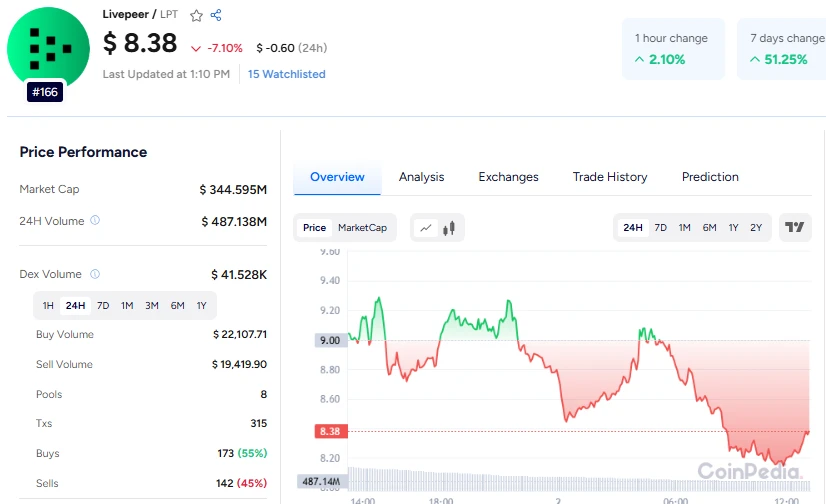
Task: Open TradingView chart icon
Action: 795,228
